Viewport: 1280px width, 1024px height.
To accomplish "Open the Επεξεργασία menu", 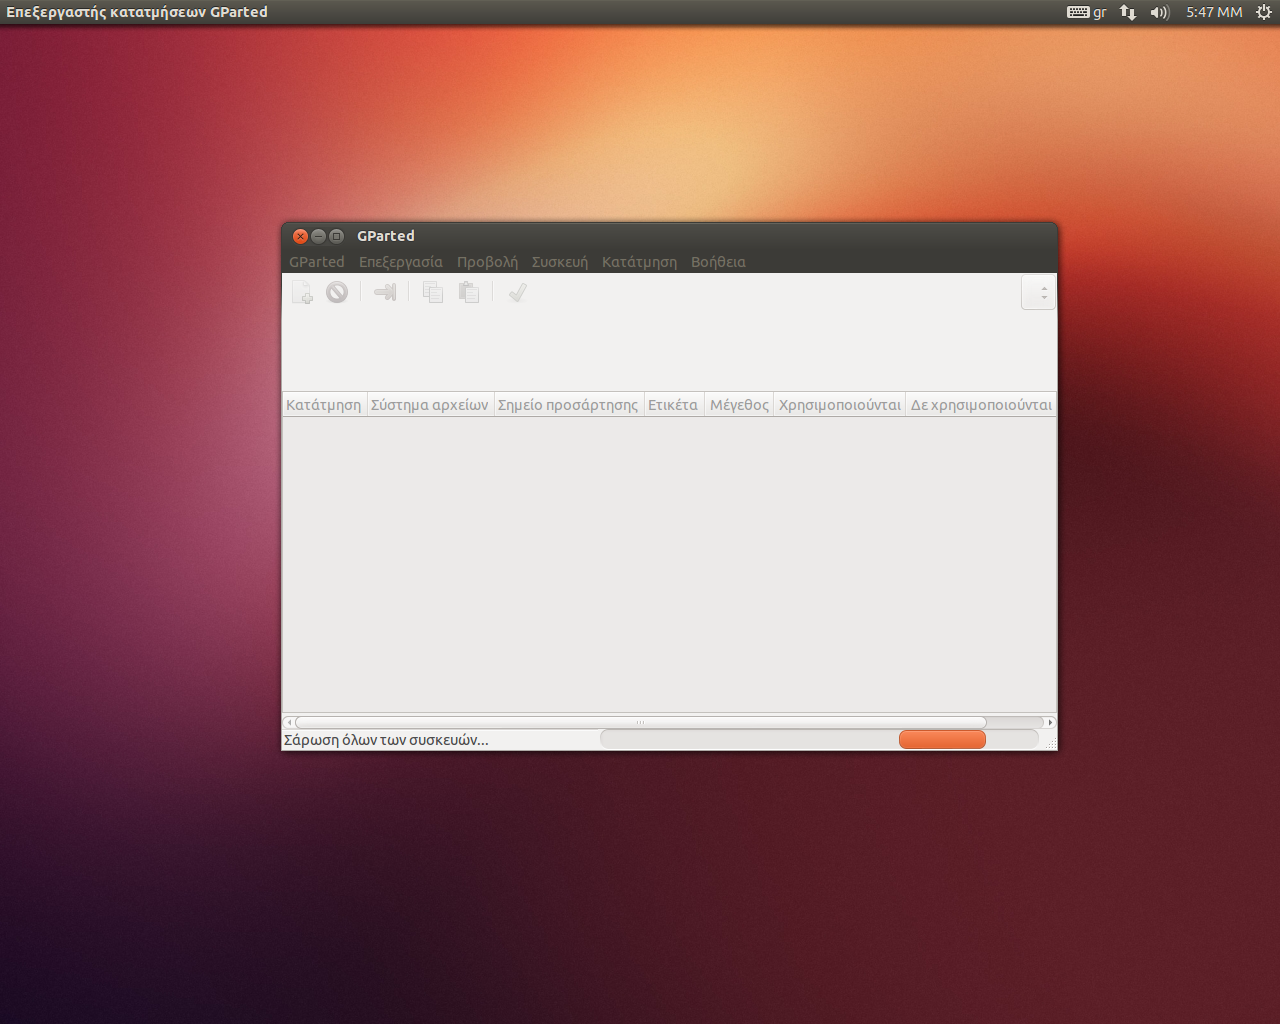I will tap(401, 262).
